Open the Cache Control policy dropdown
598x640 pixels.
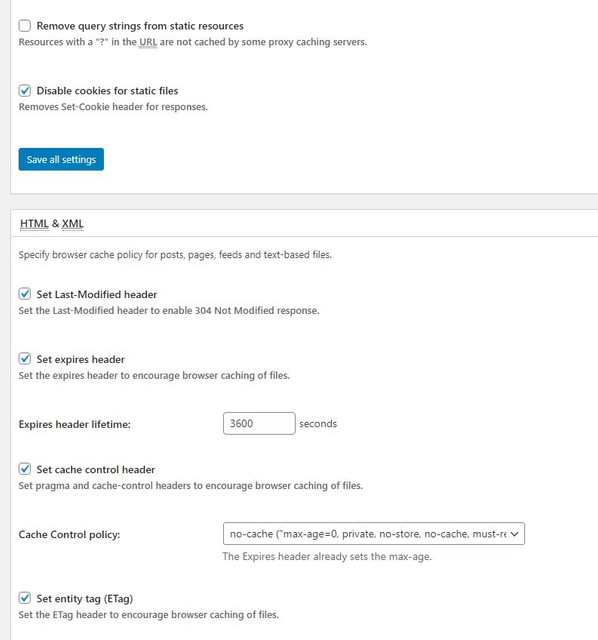(374, 533)
